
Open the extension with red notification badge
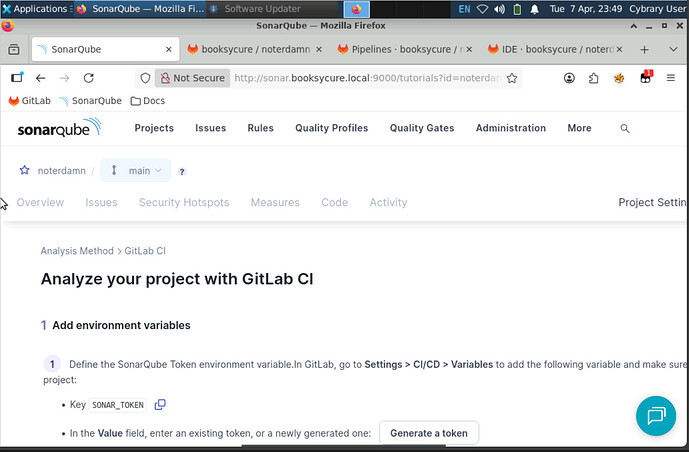coord(645,77)
